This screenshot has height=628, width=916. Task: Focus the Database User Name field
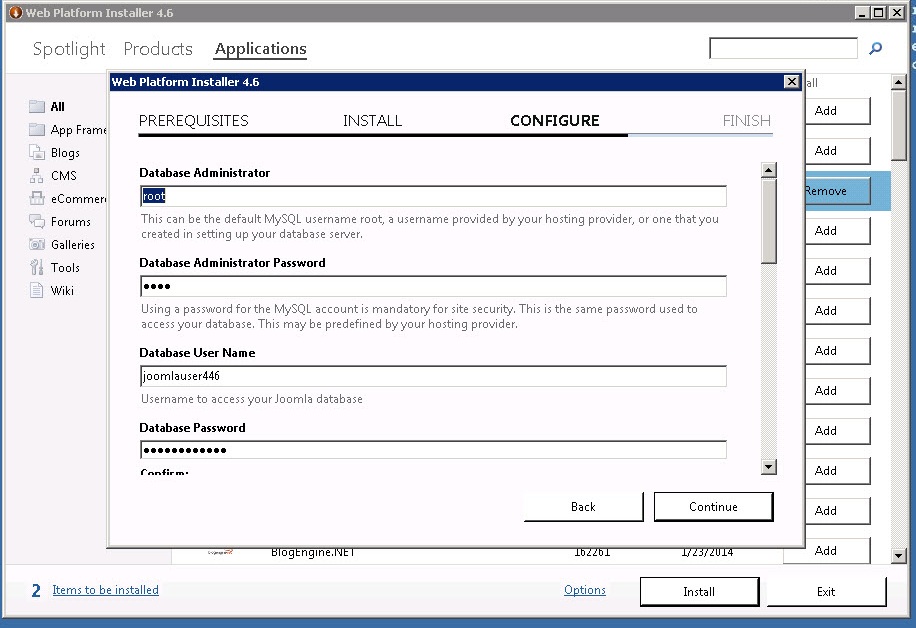coord(433,376)
